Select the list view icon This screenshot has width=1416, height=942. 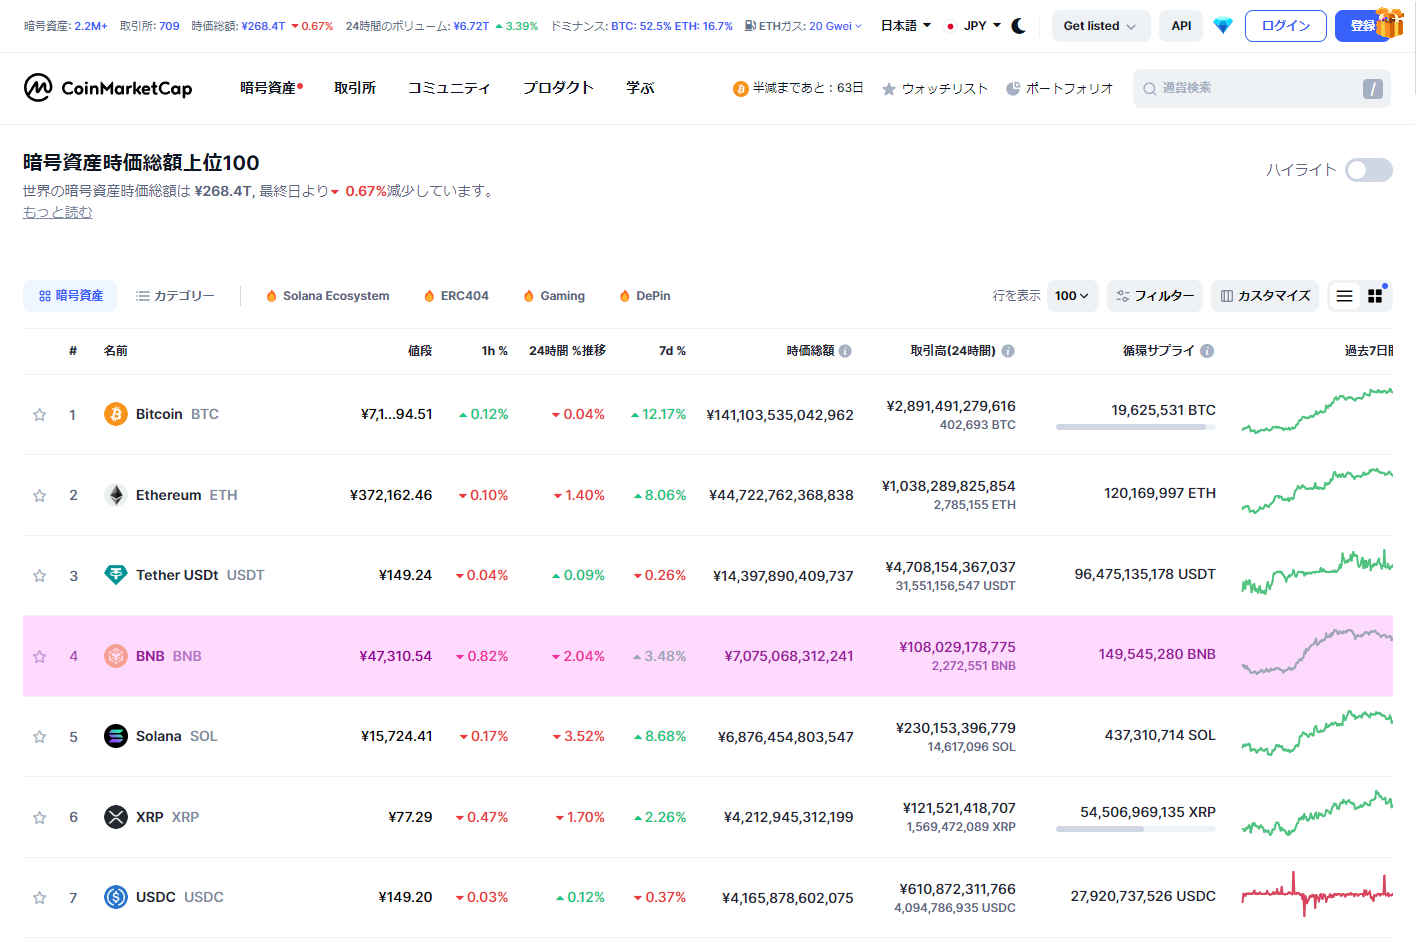(x=1344, y=296)
